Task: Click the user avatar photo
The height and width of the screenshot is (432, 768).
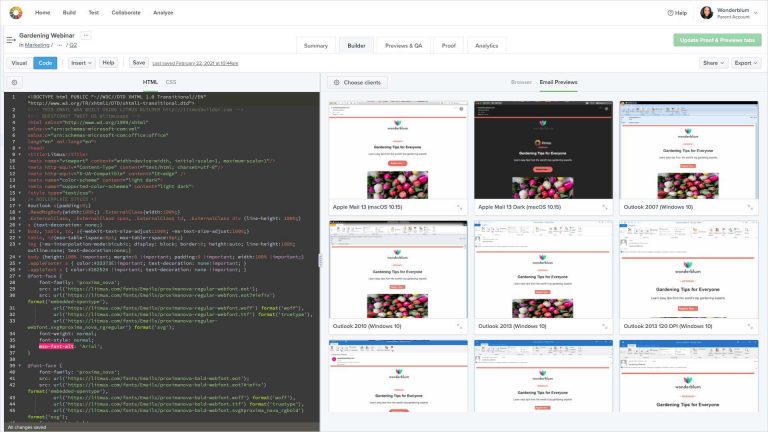Action: (706, 13)
